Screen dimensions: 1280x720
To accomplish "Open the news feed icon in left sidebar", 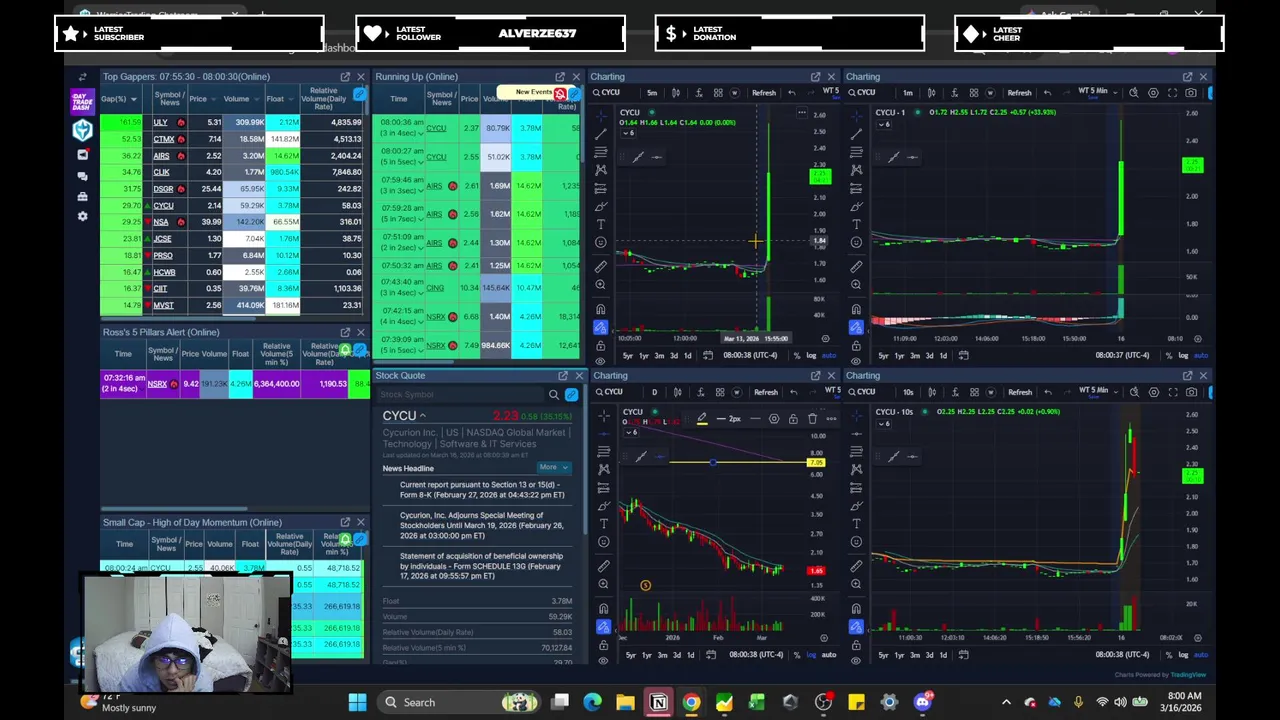I will pos(82,155).
